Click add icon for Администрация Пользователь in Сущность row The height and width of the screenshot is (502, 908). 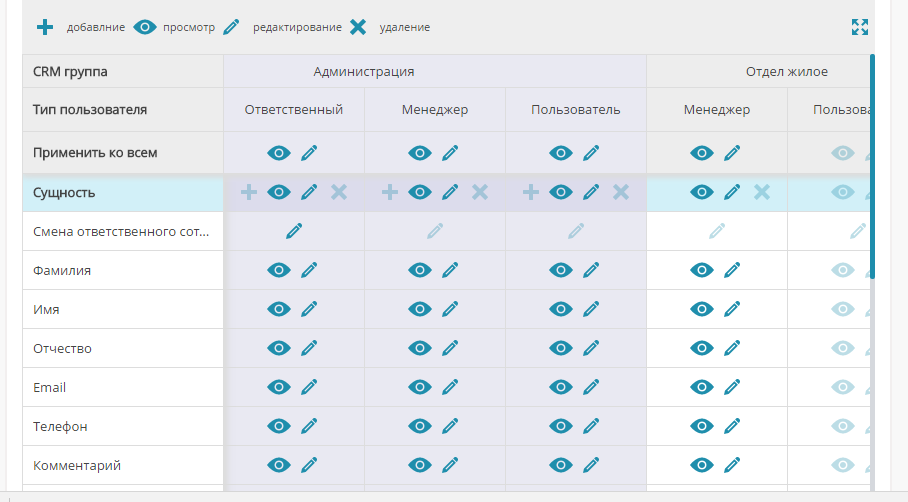(x=531, y=192)
